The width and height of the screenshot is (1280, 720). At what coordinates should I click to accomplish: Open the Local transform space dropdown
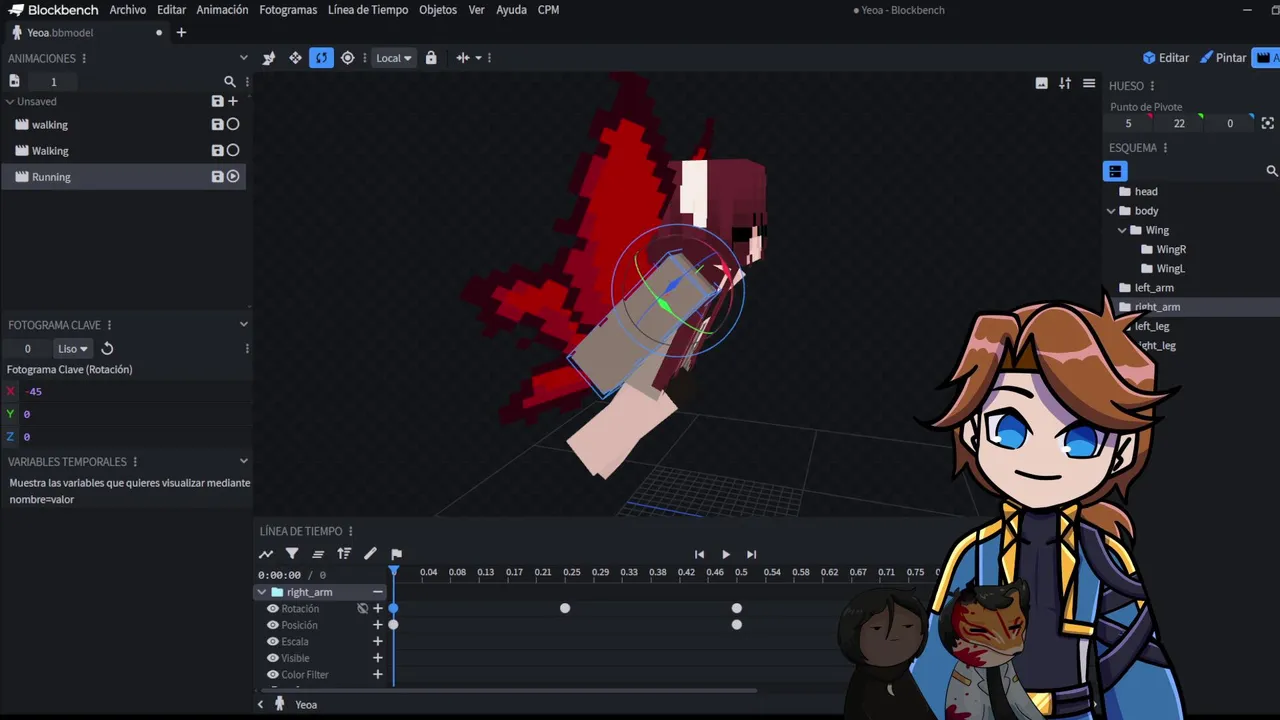[x=394, y=58]
